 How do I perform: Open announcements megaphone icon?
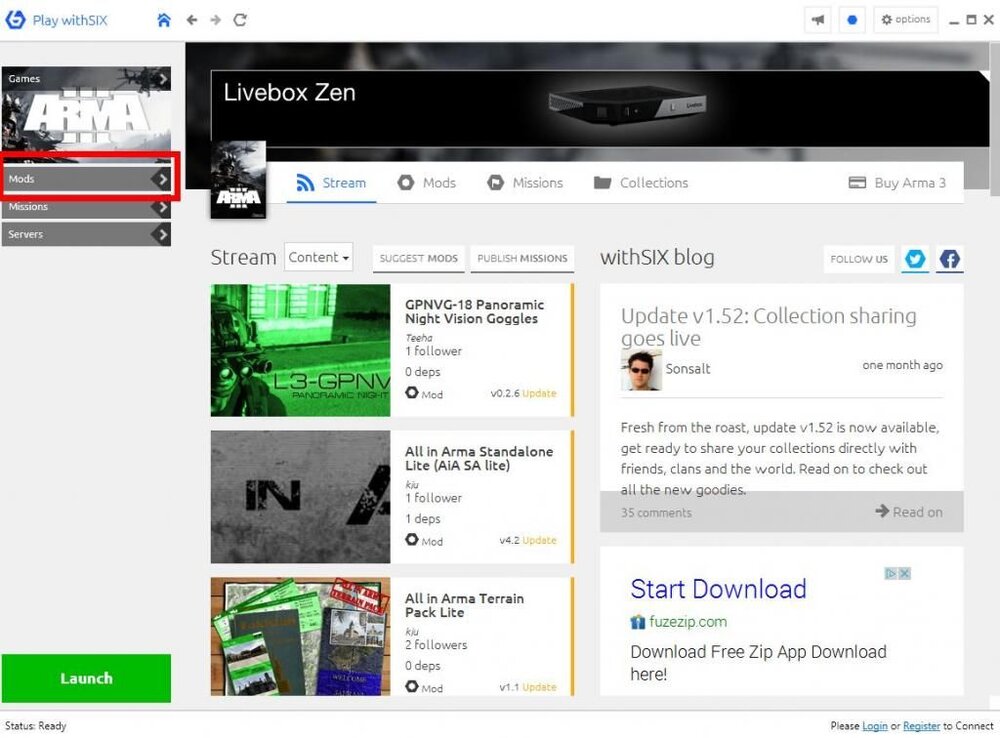click(818, 20)
